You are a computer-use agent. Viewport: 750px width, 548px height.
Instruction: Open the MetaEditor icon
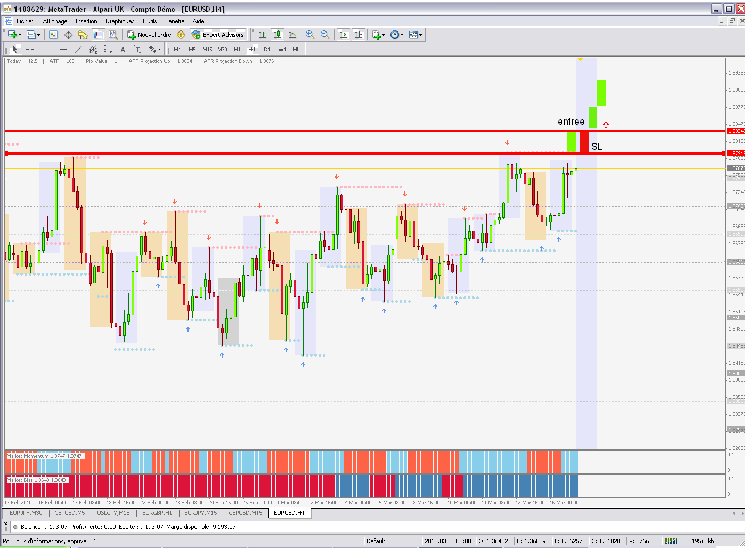pos(181,34)
